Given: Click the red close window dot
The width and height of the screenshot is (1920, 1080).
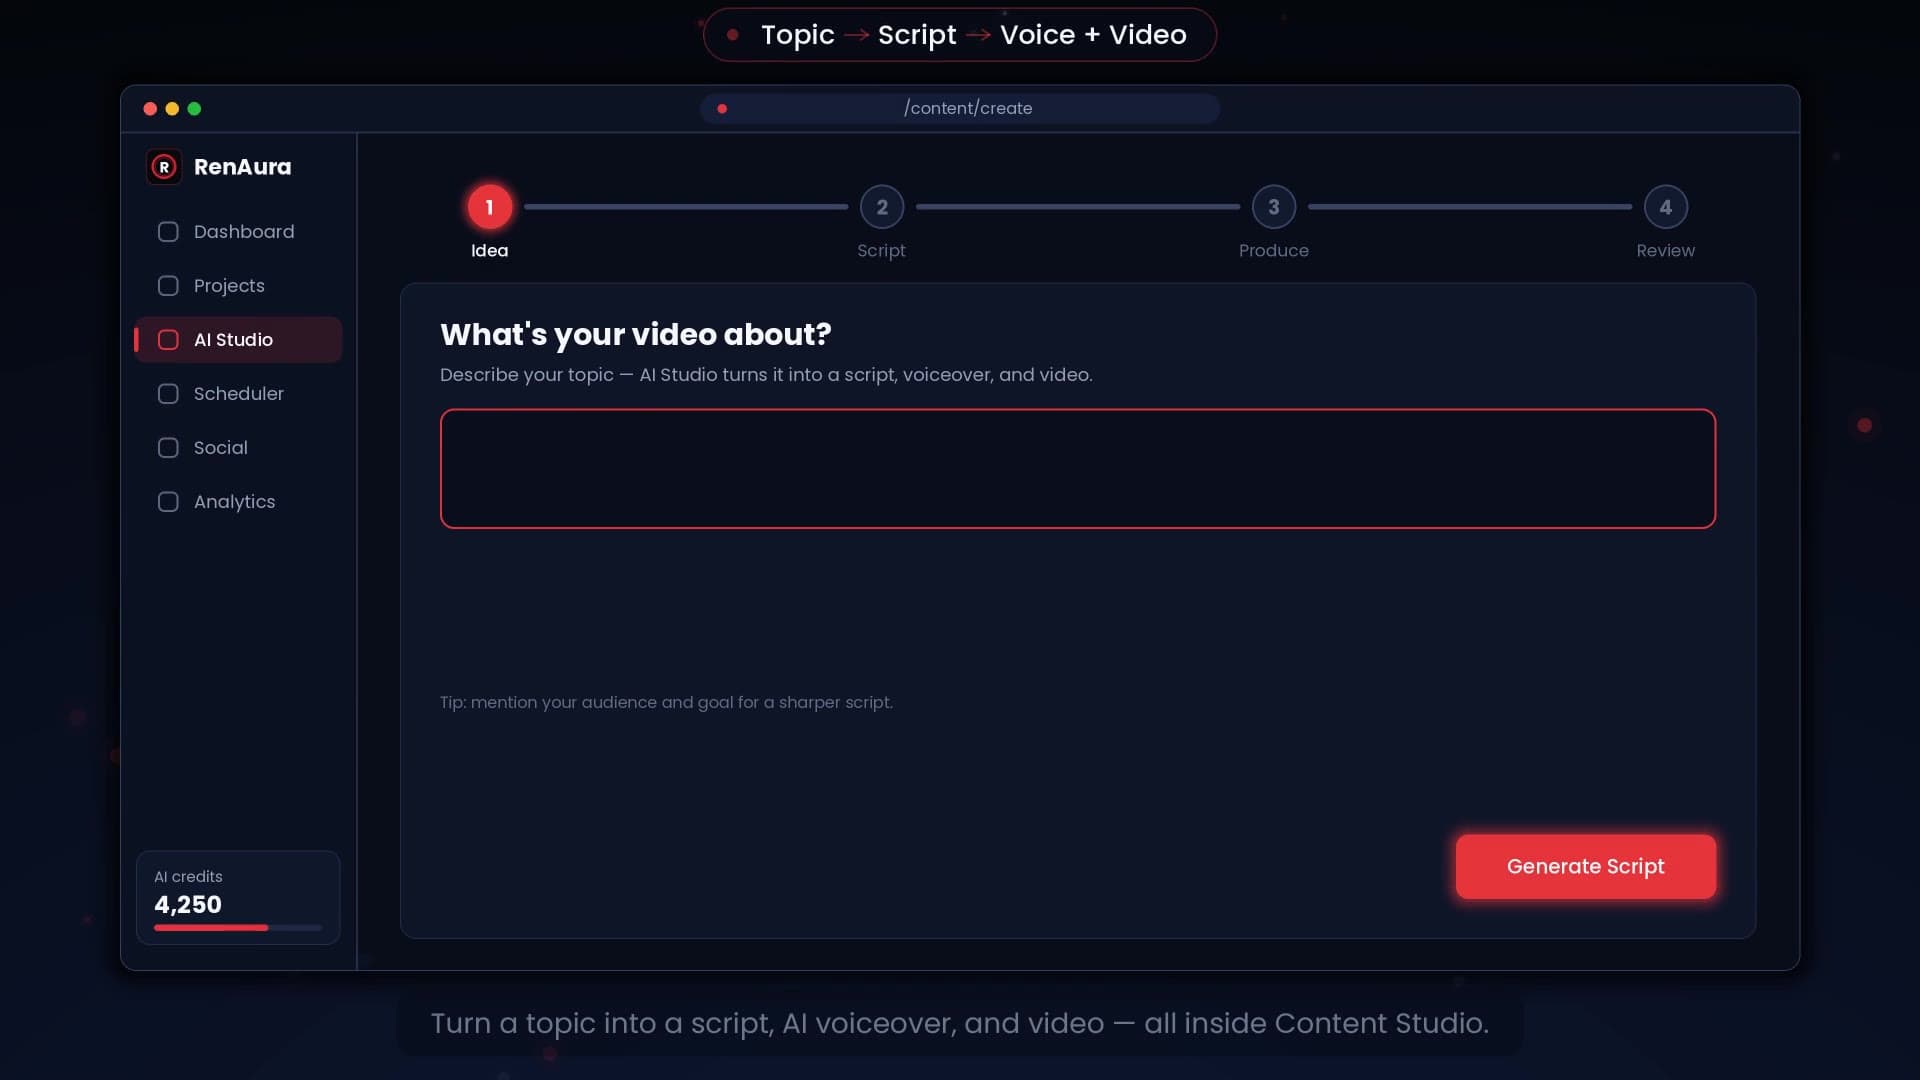Looking at the screenshot, I should pyautogui.click(x=150, y=109).
